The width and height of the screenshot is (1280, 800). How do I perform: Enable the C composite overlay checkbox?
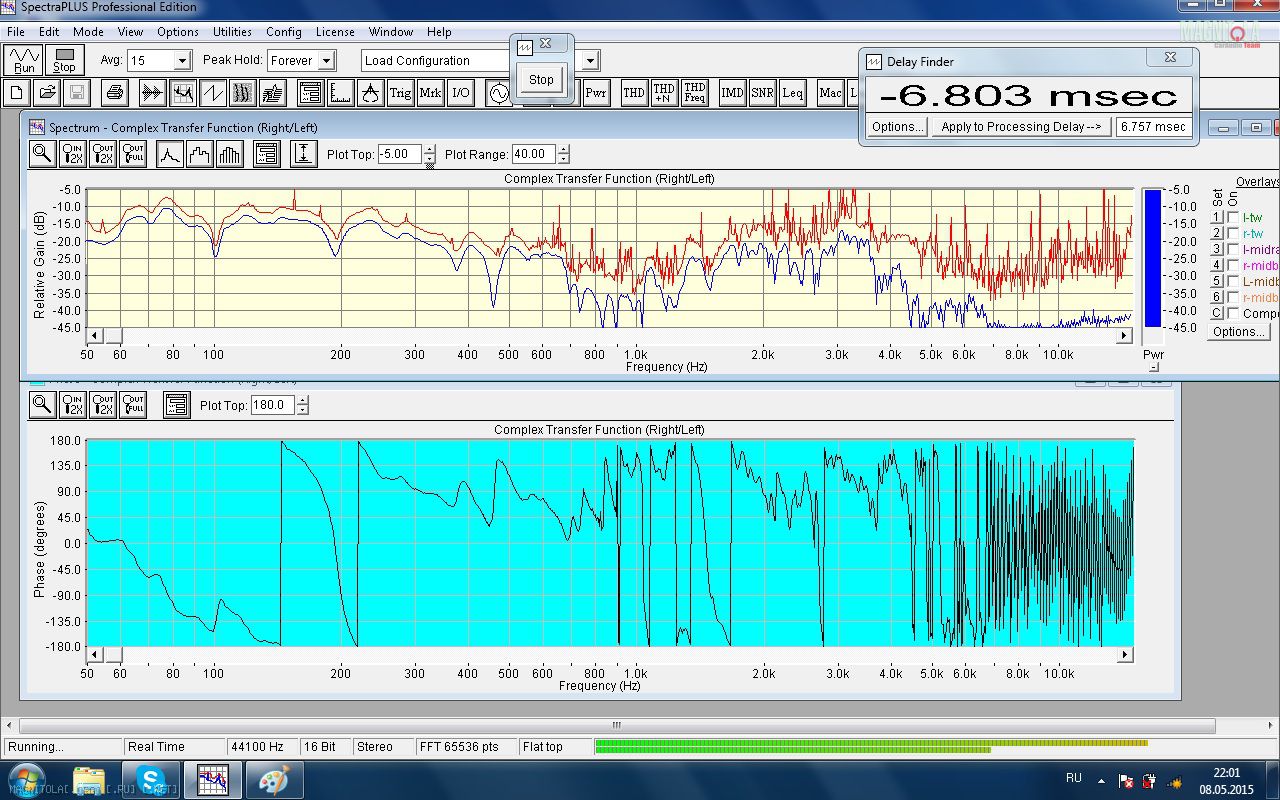(1233, 313)
